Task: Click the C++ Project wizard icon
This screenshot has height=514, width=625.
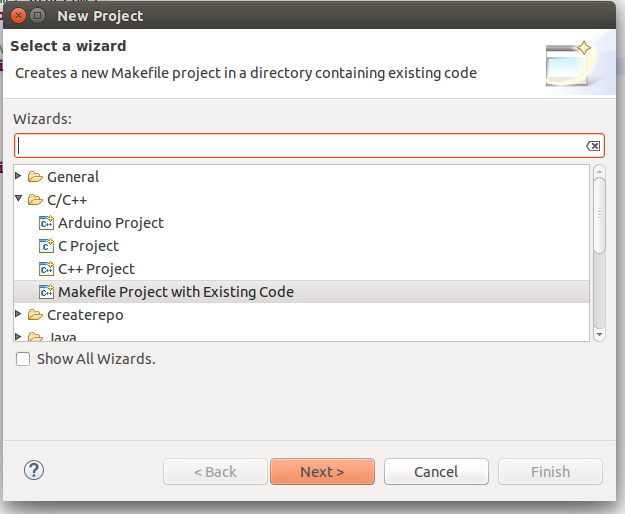Action: pyautogui.click(x=46, y=269)
